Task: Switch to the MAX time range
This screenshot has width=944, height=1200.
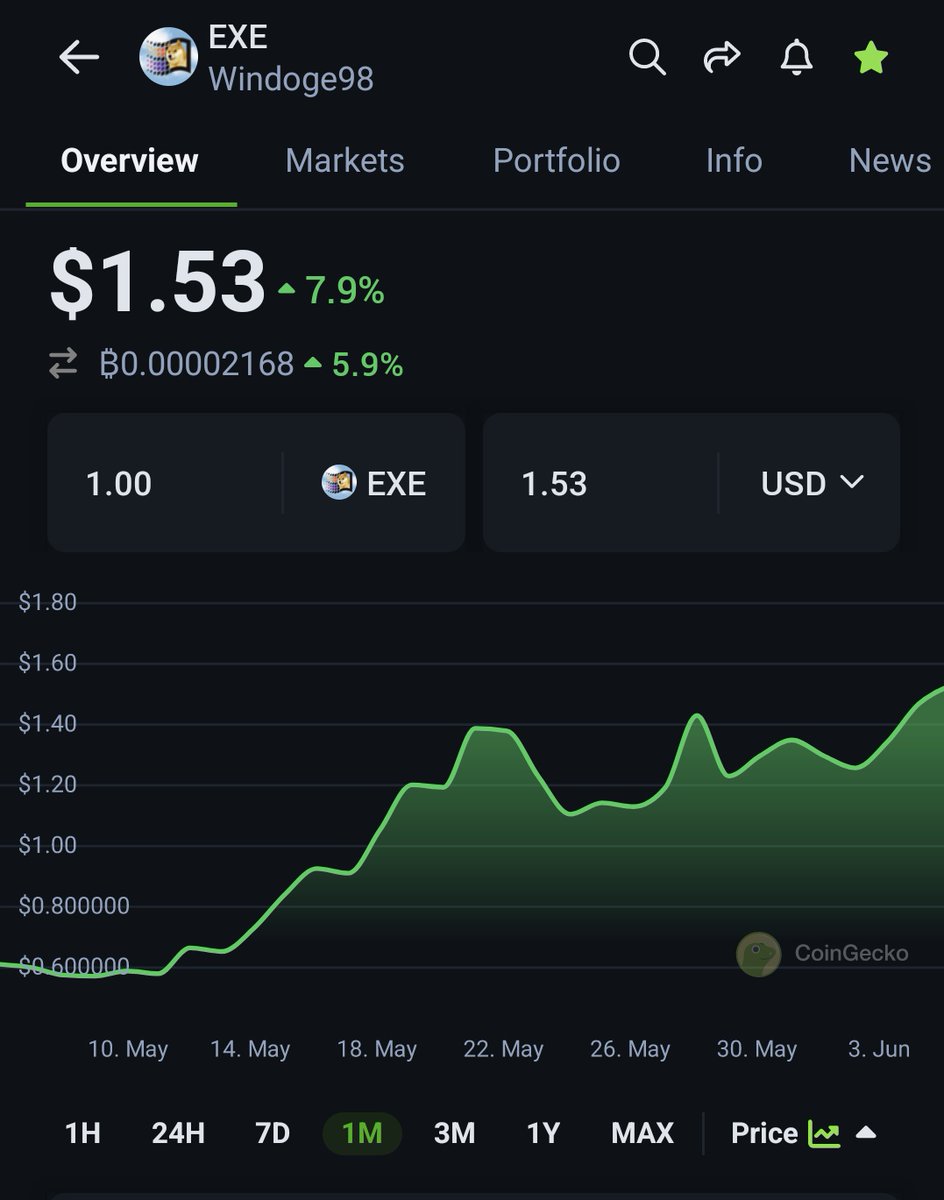Action: click(x=642, y=1133)
